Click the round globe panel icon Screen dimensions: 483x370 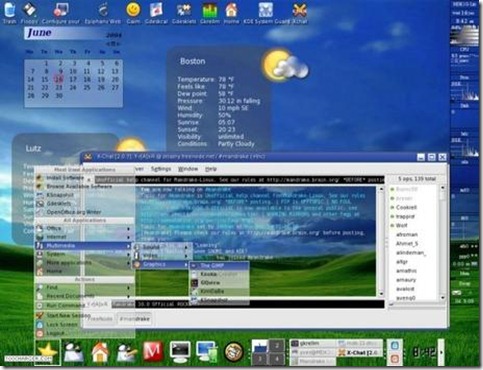point(234,352)
